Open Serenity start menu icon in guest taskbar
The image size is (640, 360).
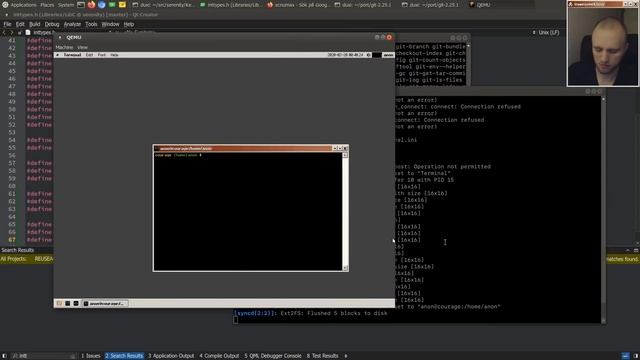click(x=59, y=303)
